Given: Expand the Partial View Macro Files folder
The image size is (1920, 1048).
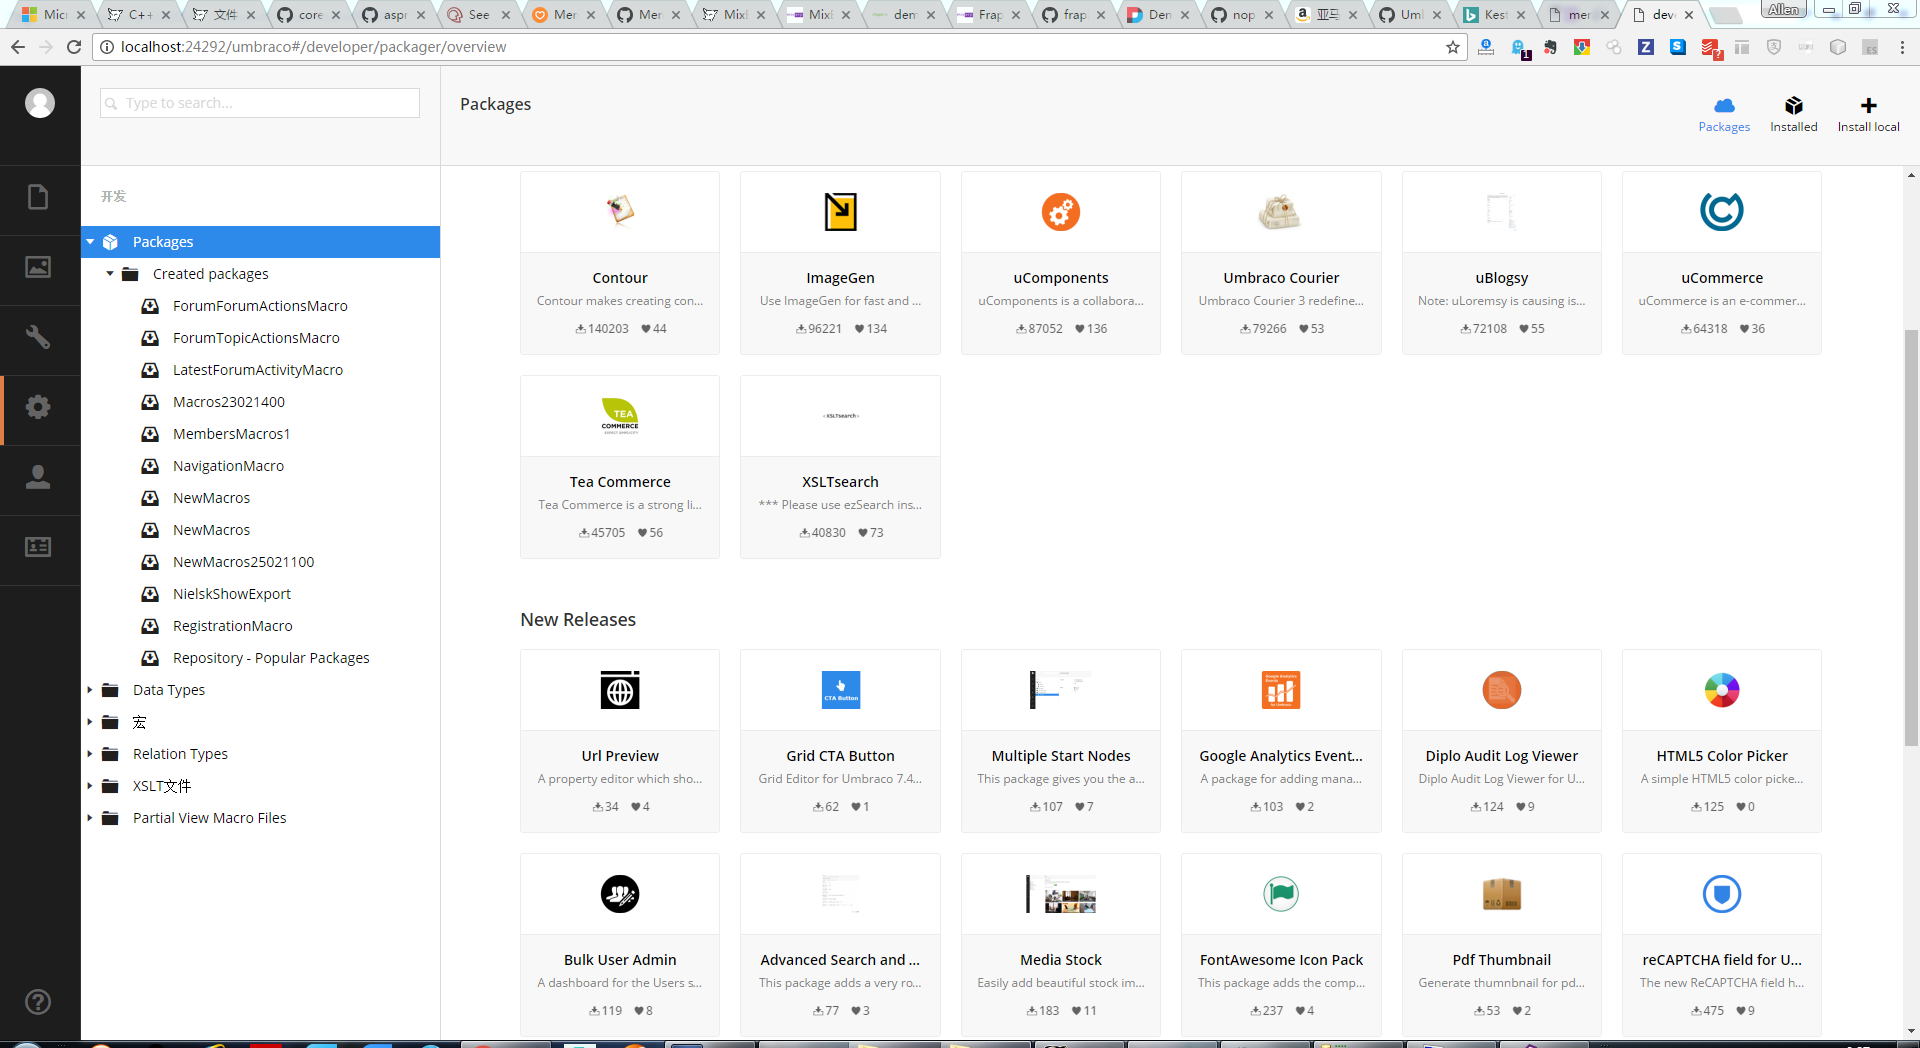Looking at the screenshot, I should pyautogui.click(x=90, y=818).
